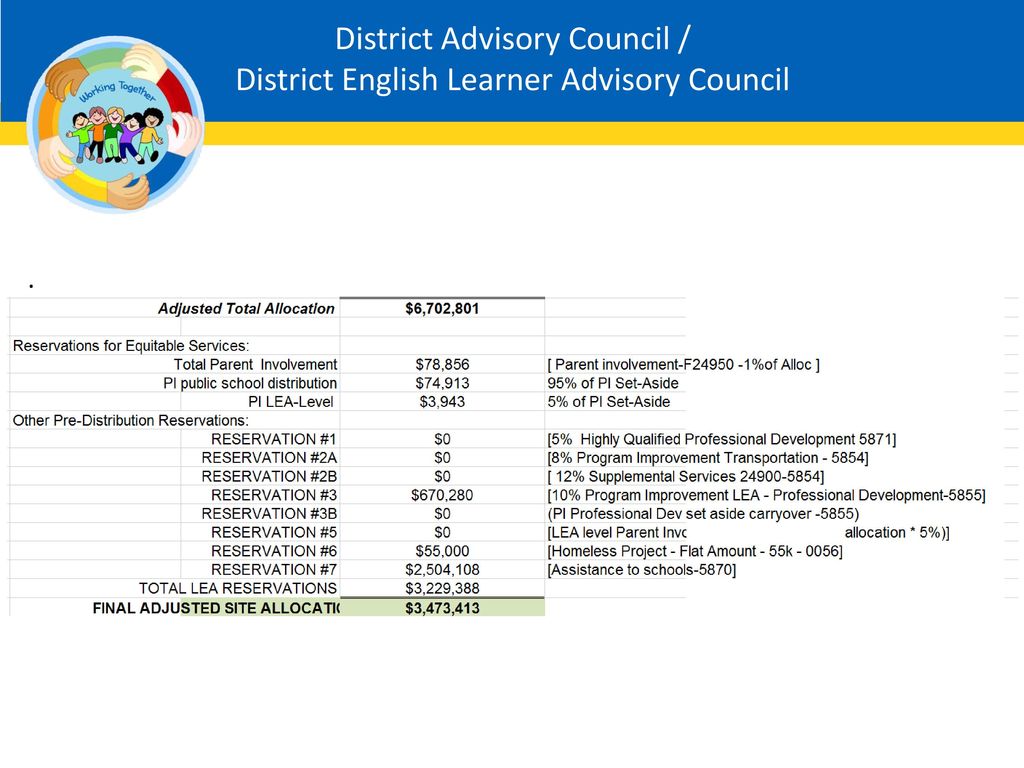Screen dimensions: 1024x768
Task: Click the 'Assistance to schools-5870' note
Action: (641, 569)
